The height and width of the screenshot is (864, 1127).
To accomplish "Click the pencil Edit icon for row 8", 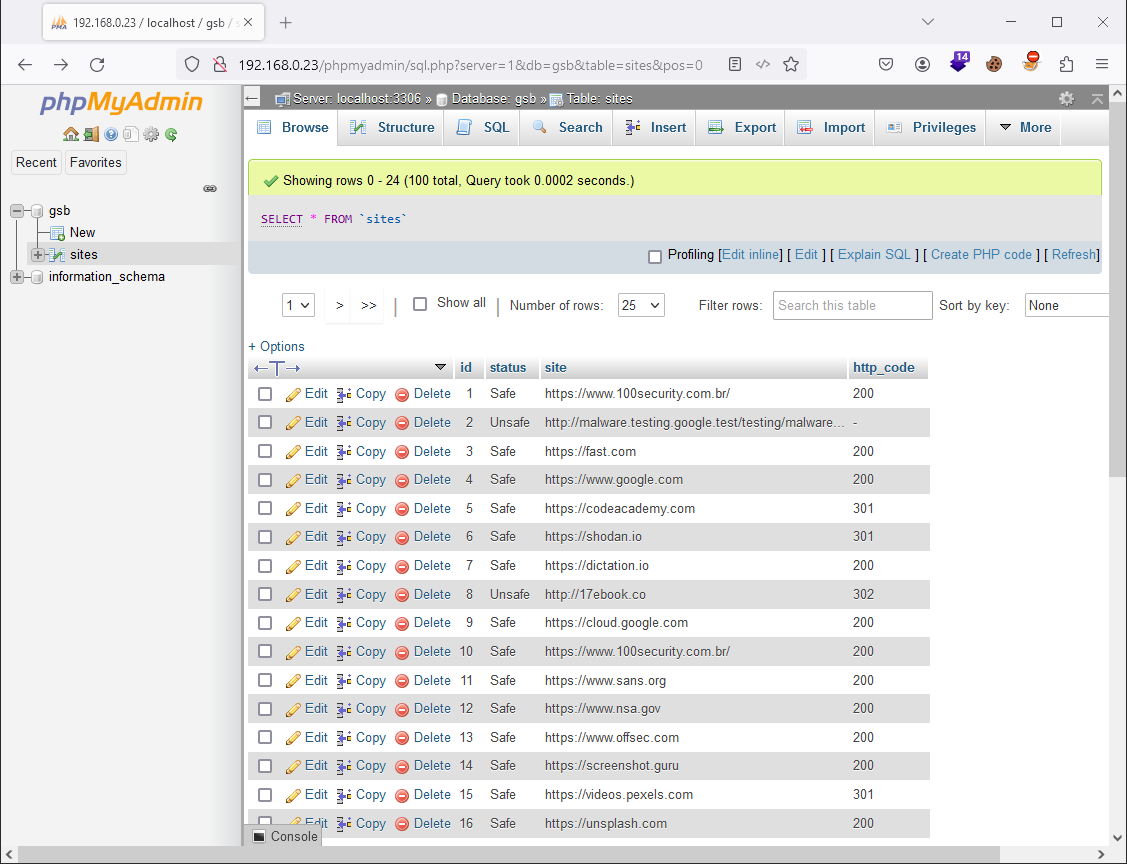I will click(293, 595).
